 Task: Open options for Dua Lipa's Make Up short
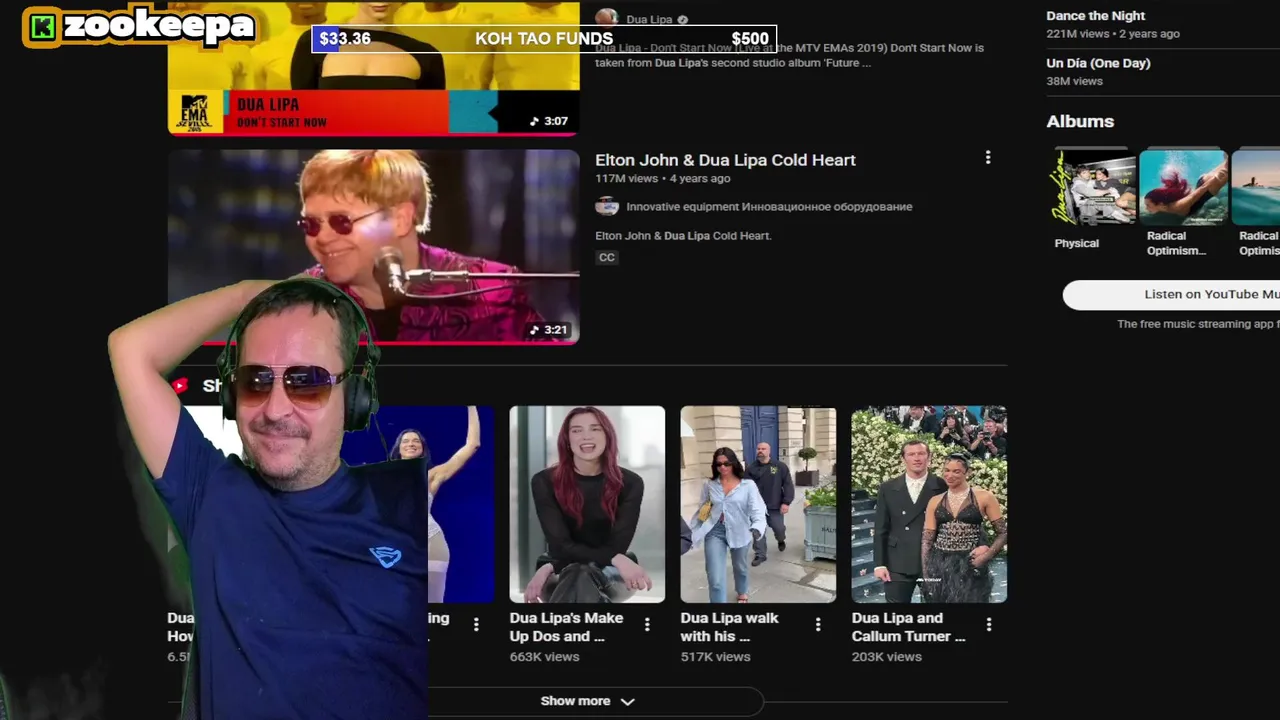click(647, 624)
